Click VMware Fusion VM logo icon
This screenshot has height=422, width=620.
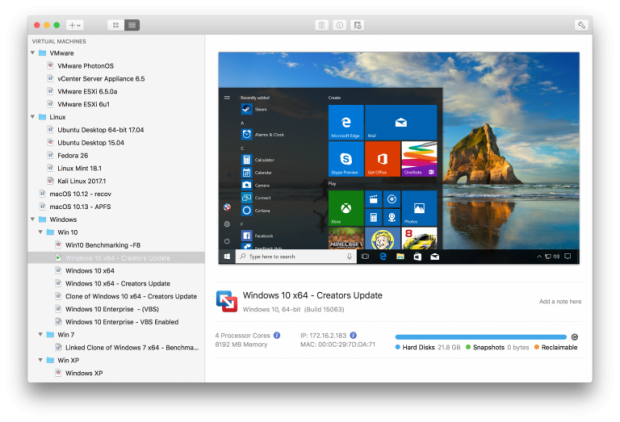pos(227,301)
